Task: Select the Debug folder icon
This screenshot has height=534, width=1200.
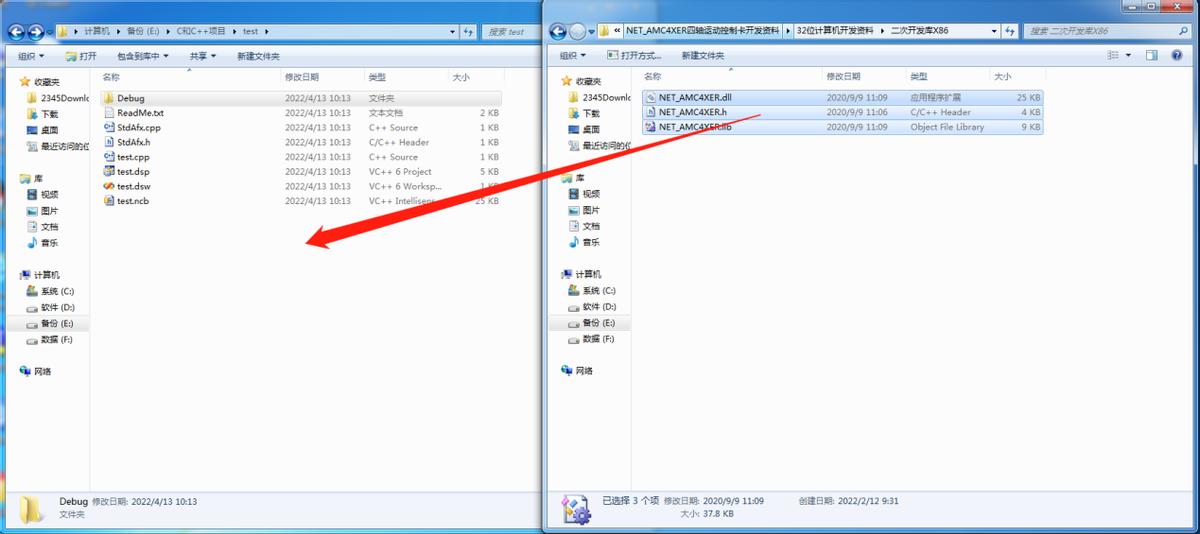Action: tap(109, 98)
